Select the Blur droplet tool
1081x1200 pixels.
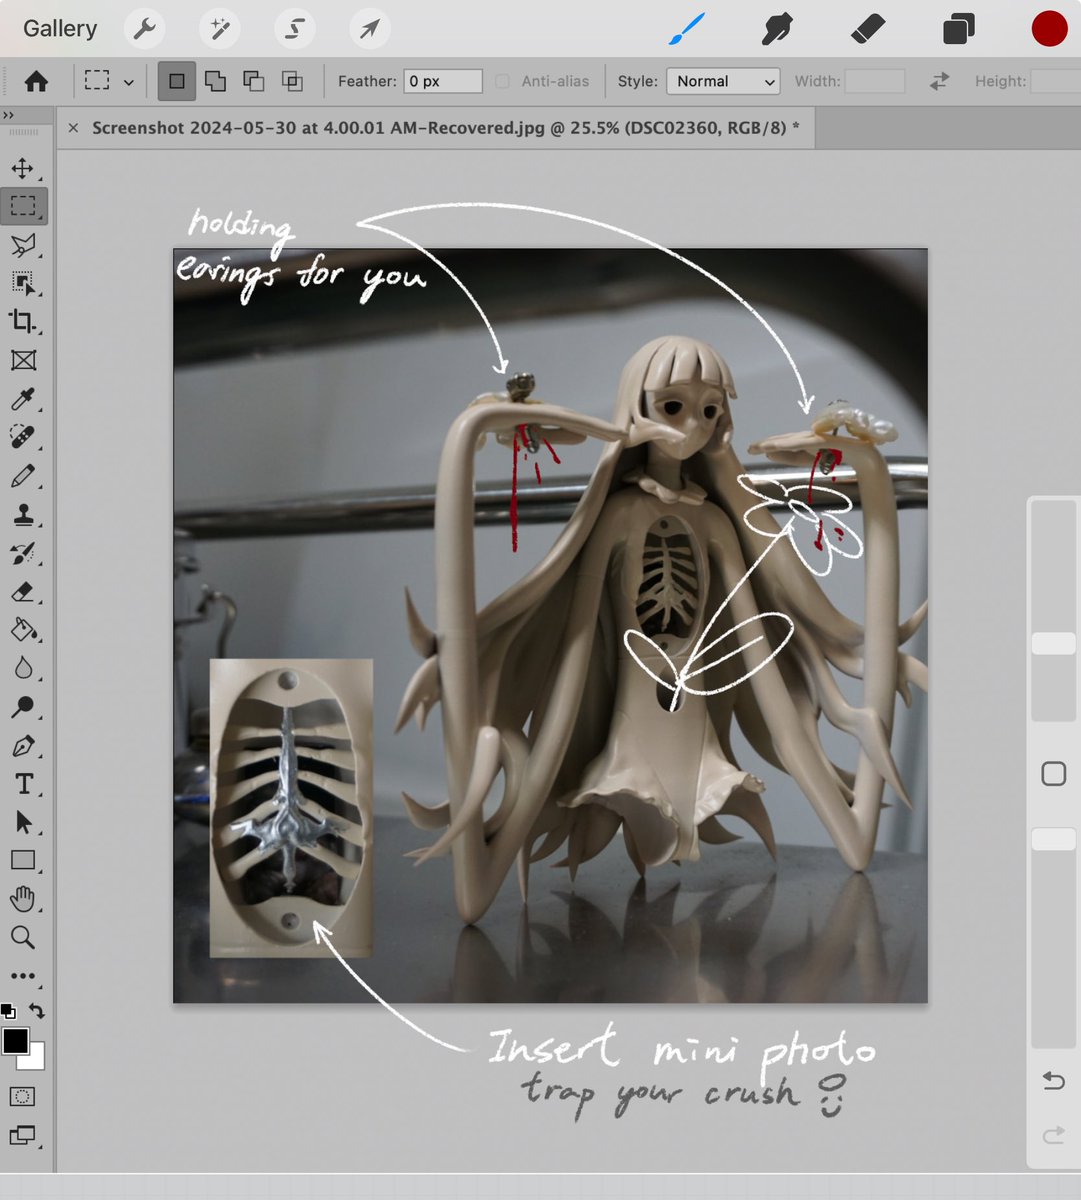(23, 668)
